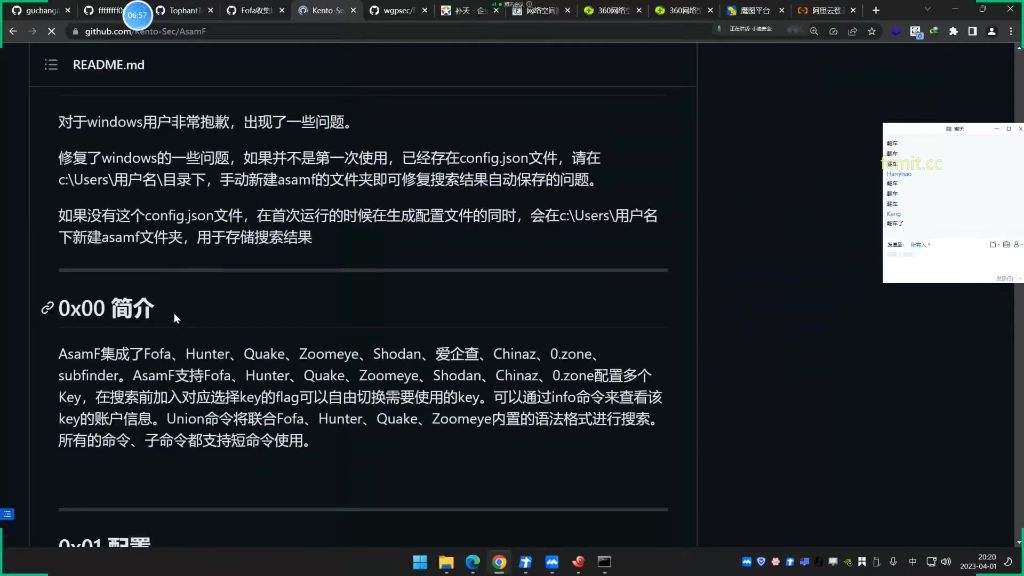Switch to the 补天 tab
Screen dimensions: 1024x576
coord(470,10)
